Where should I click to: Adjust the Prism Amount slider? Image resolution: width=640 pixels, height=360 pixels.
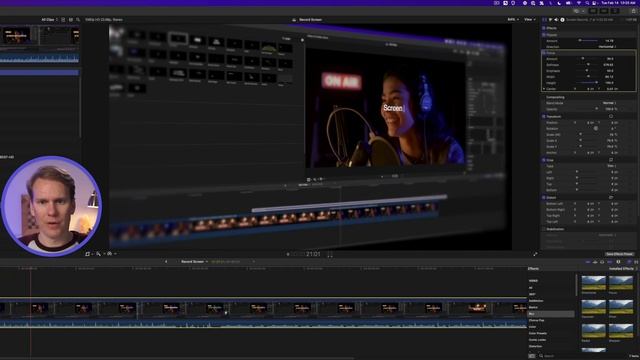(588, 41)
